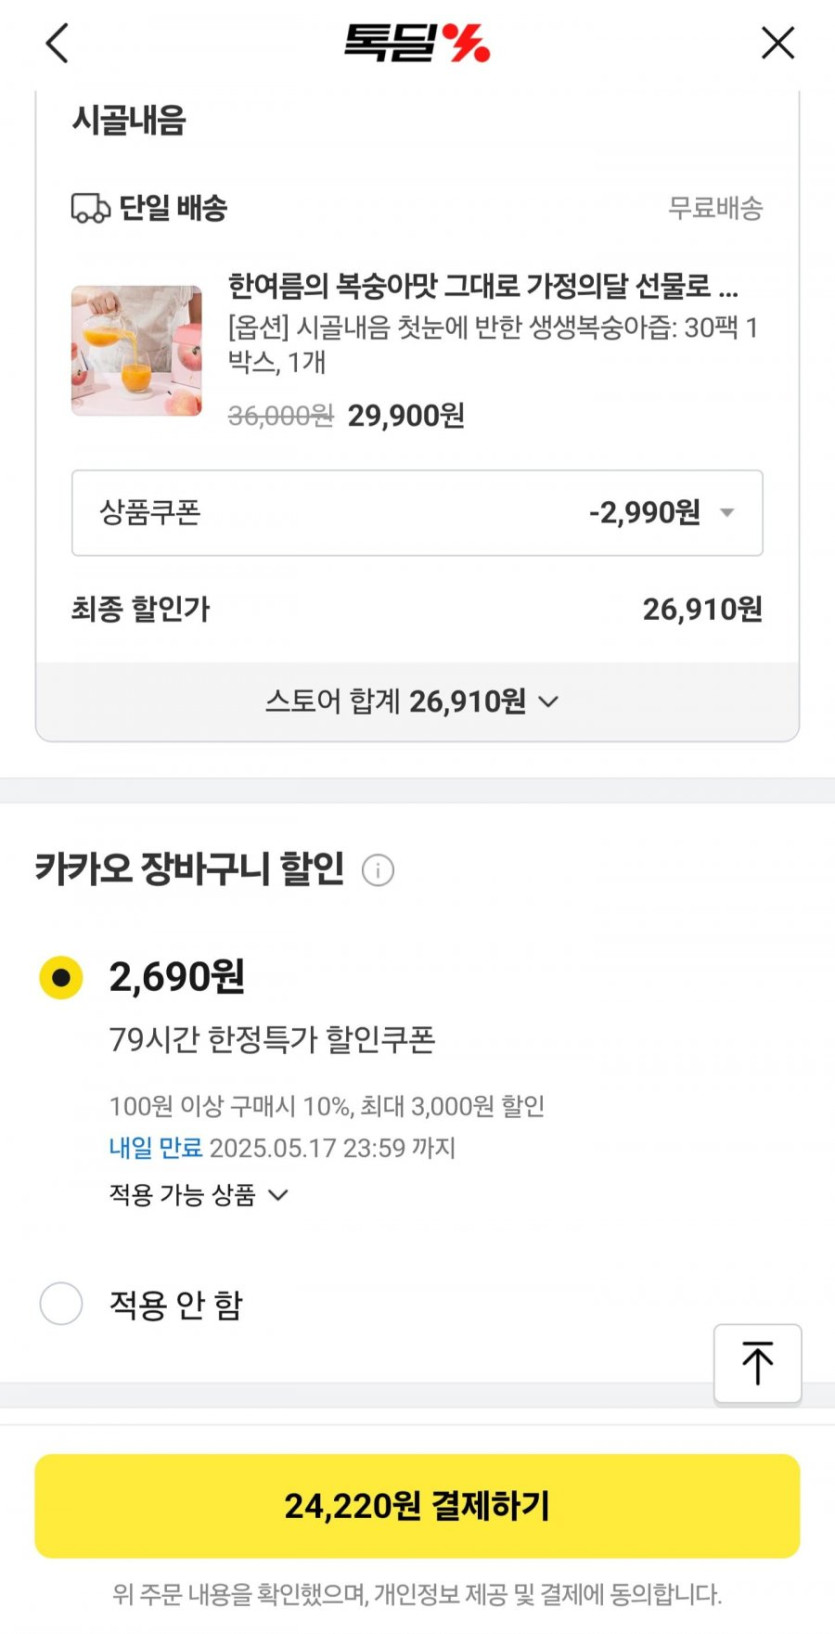Select the 2,690원 discount coupon radio
The width and height of the screenshot is (835, 1634).
(x=61, y=977)
